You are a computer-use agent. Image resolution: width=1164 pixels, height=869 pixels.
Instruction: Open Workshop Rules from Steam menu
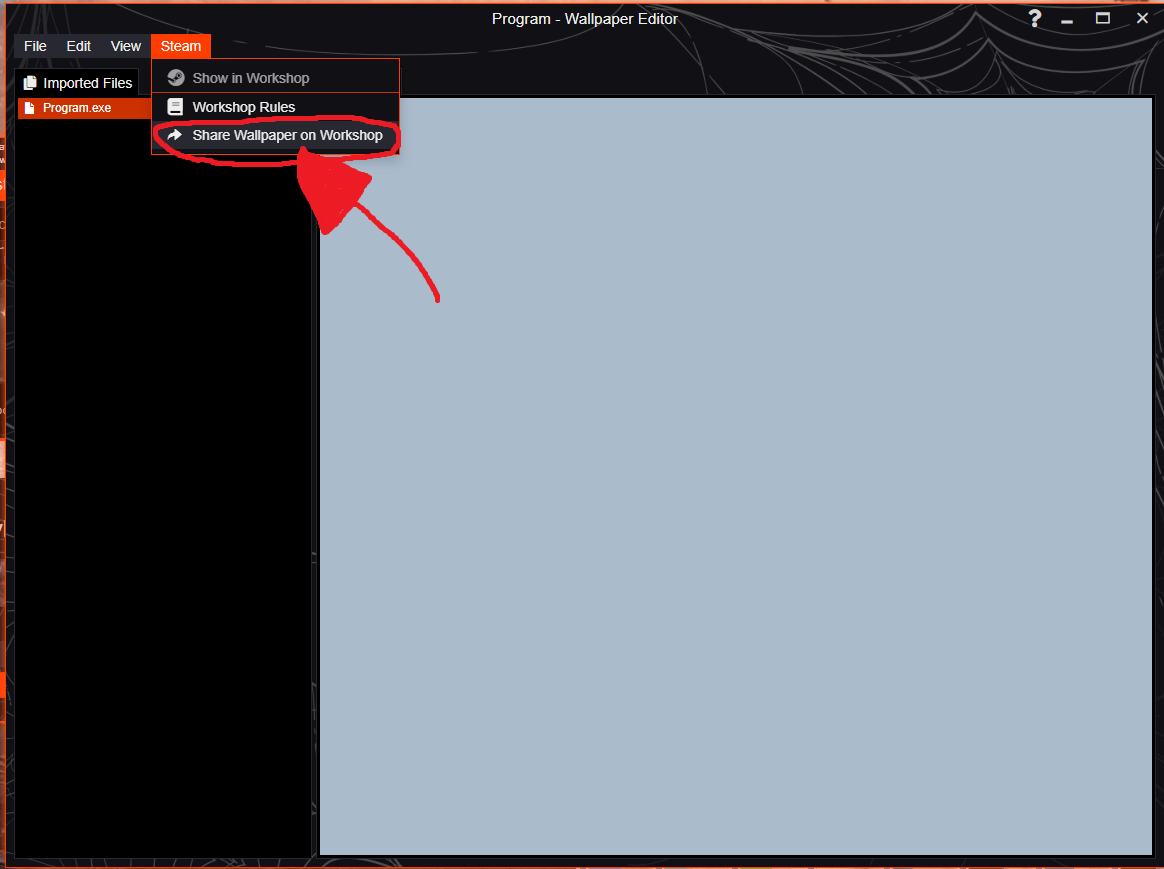tap(275, 107)
